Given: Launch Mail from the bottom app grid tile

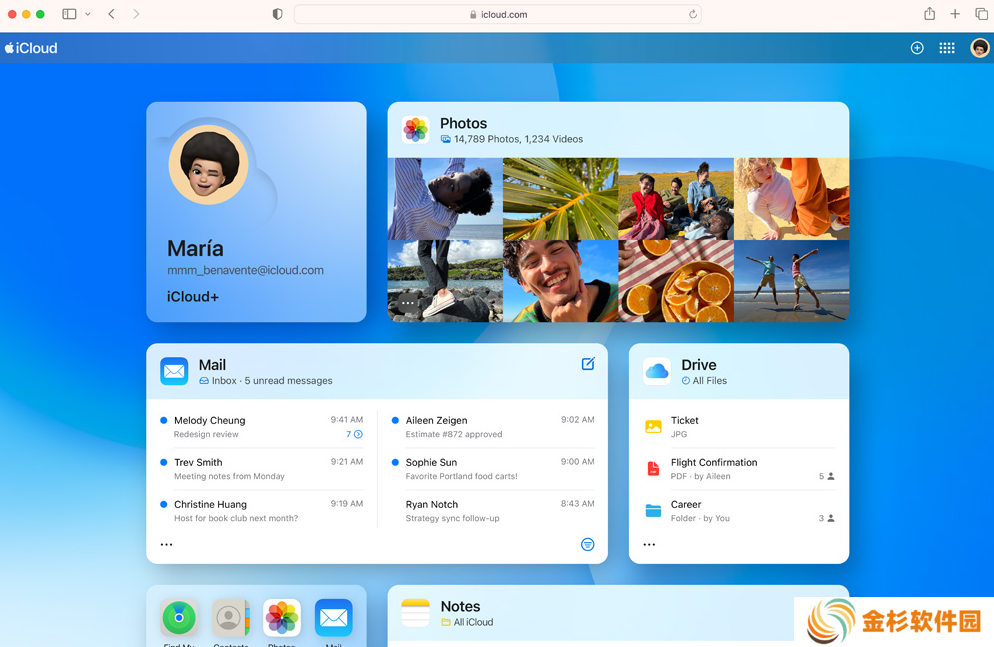Looking at the screenshot, I should 333,617.
